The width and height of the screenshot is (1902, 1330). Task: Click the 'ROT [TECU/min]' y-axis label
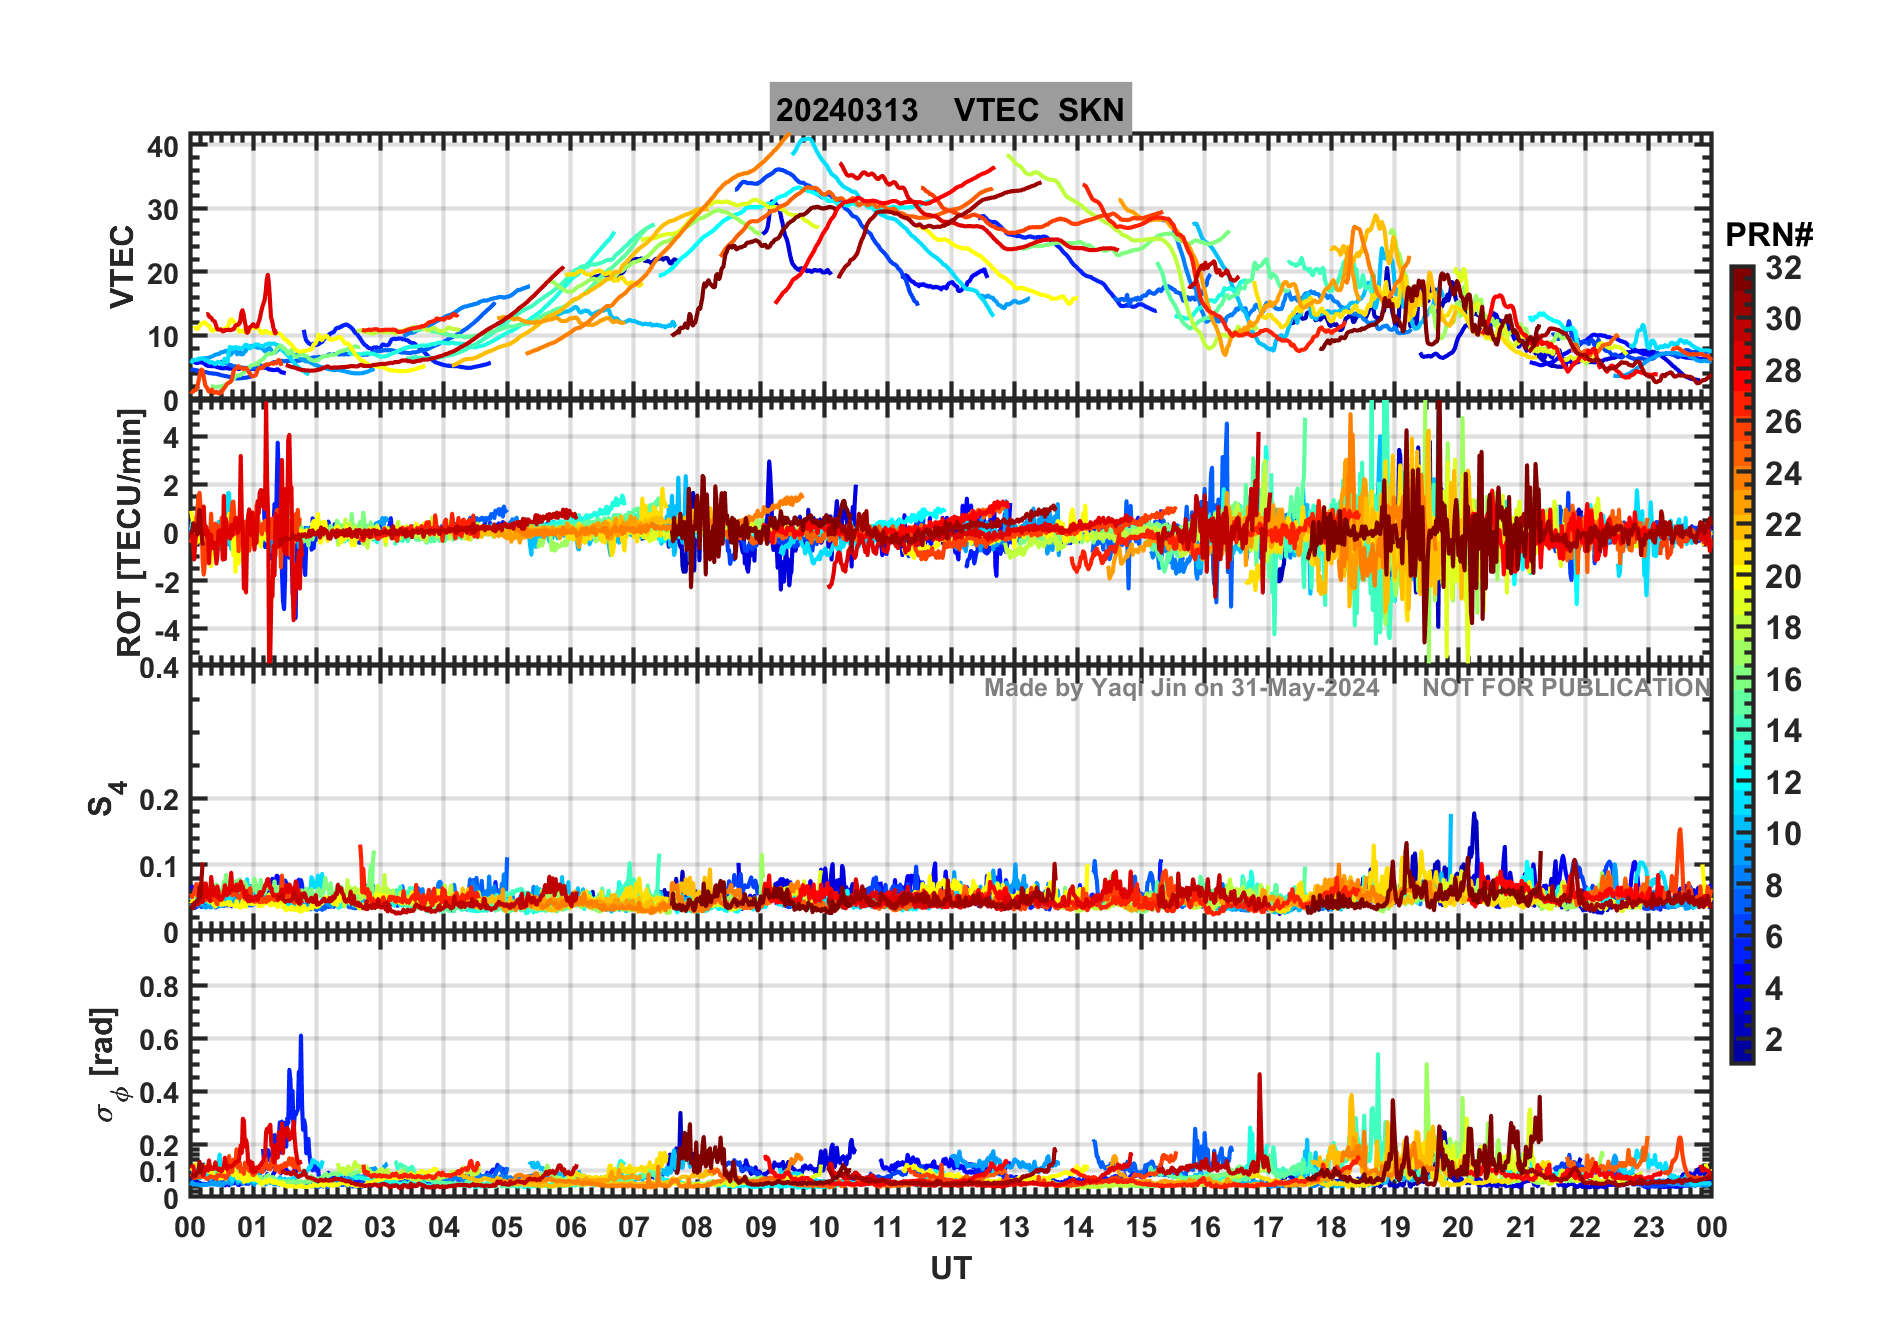coord(130,533)
